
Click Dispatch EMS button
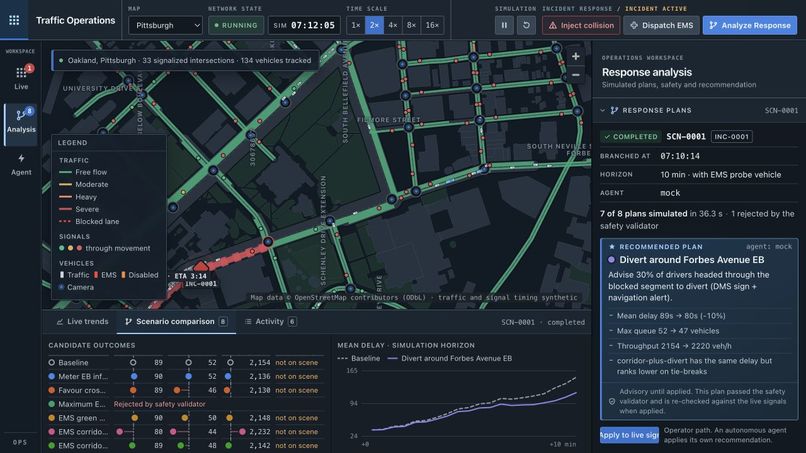(x=661, y=25)
